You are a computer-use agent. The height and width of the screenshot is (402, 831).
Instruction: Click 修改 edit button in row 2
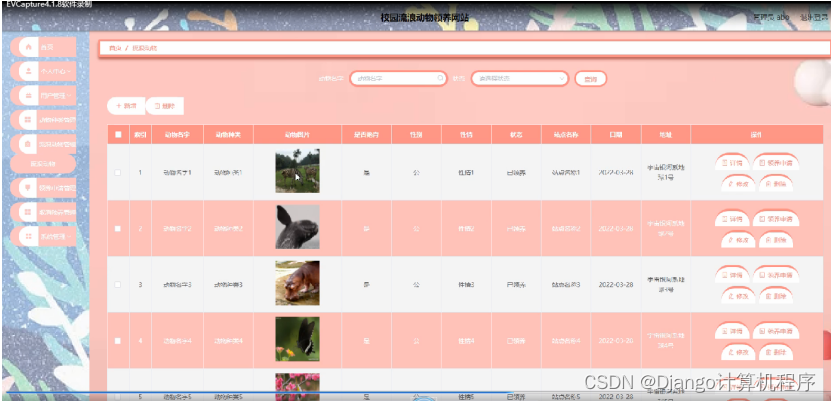click(738, 239)
